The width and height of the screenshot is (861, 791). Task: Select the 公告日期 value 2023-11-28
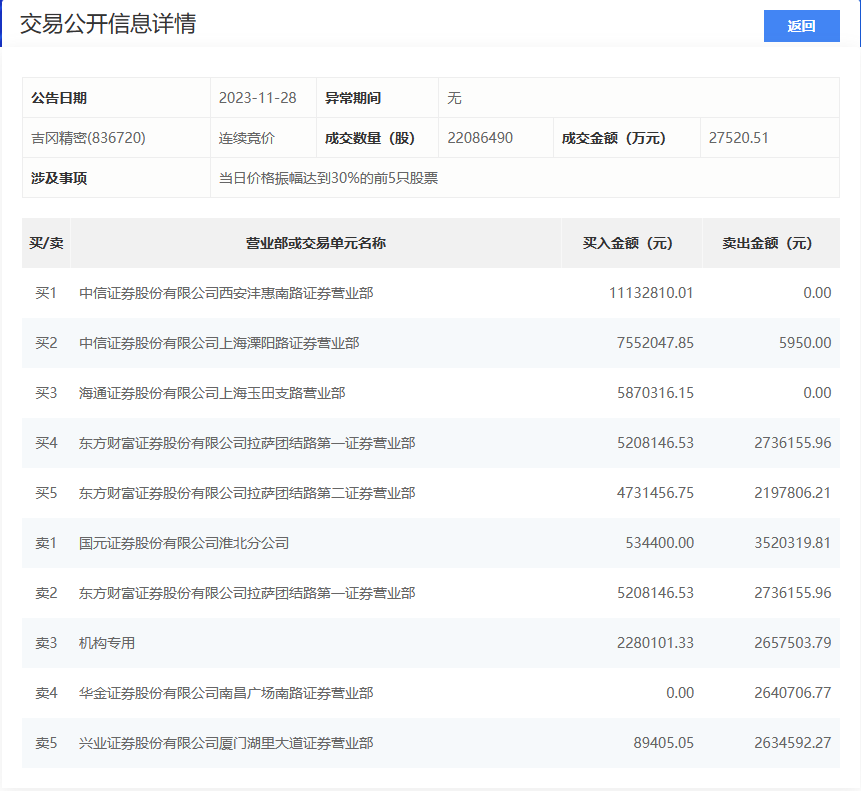(x=257, y=98)
